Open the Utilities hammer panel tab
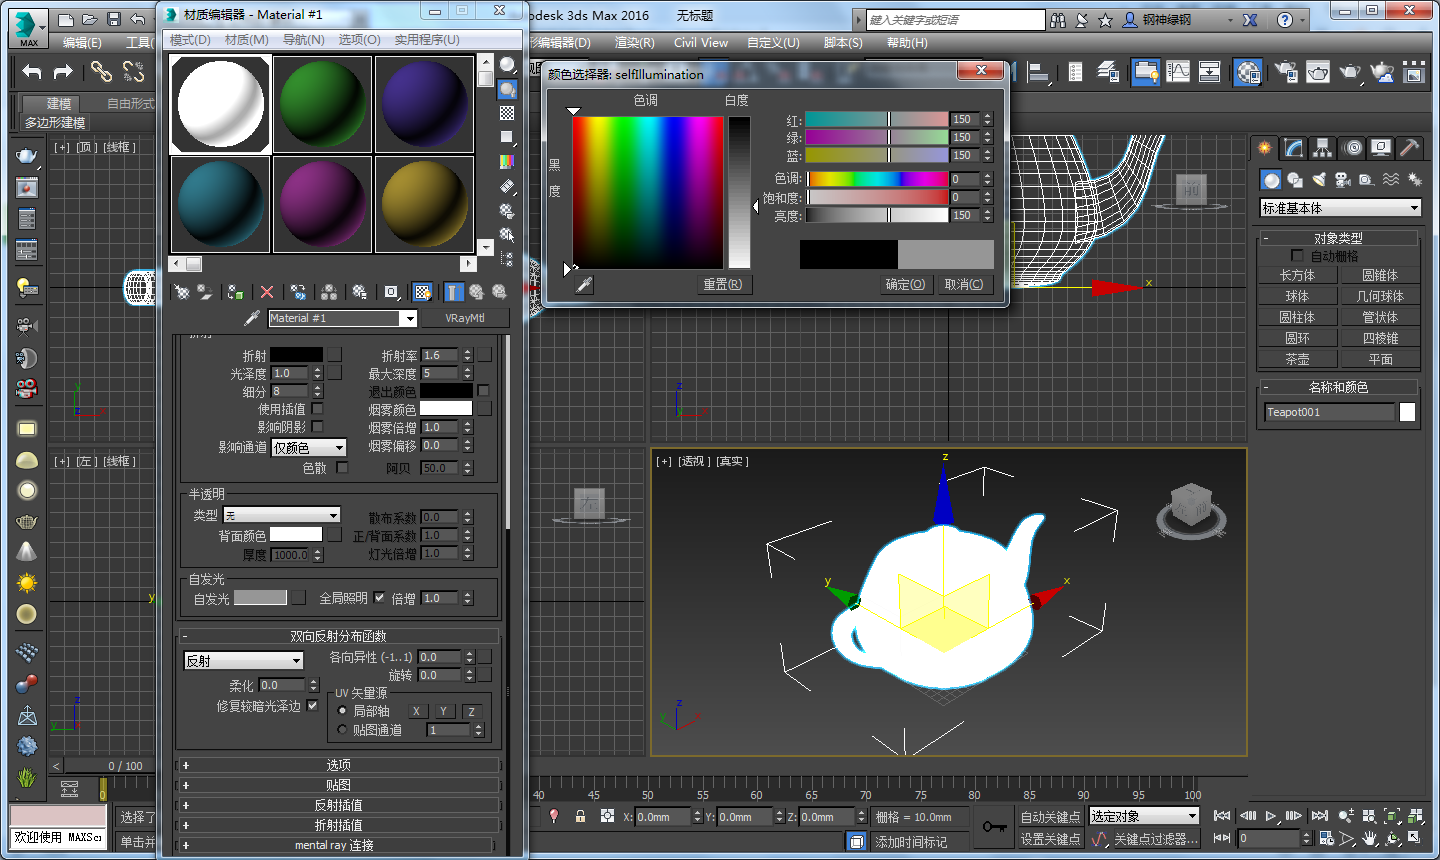This screenshot has width=1440, height=860. click(x=1410, y=148)
